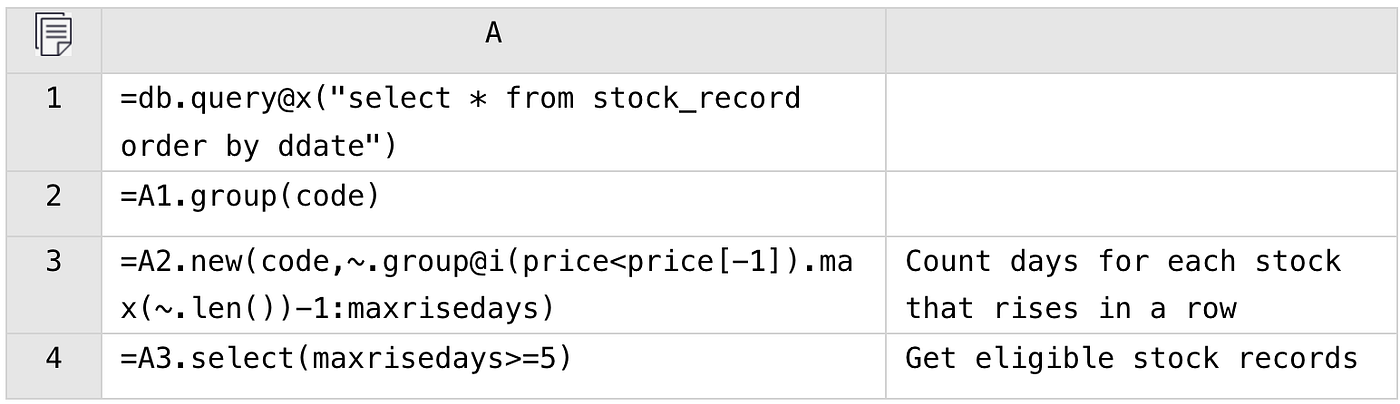Click the empty cell beside =A1.group(code)
Image resolution: width=1400 pixels, height=404 pixels.
coord(1139,203)
